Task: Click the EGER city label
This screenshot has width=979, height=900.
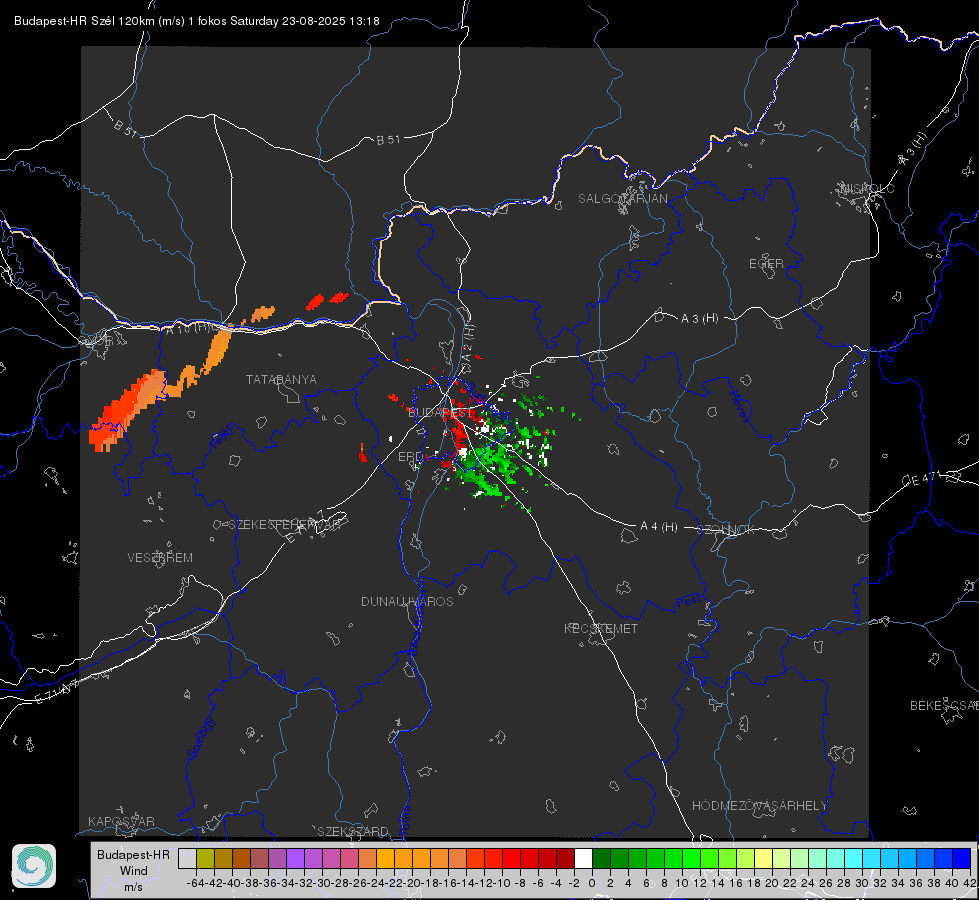Action: (x=766, y=264)
